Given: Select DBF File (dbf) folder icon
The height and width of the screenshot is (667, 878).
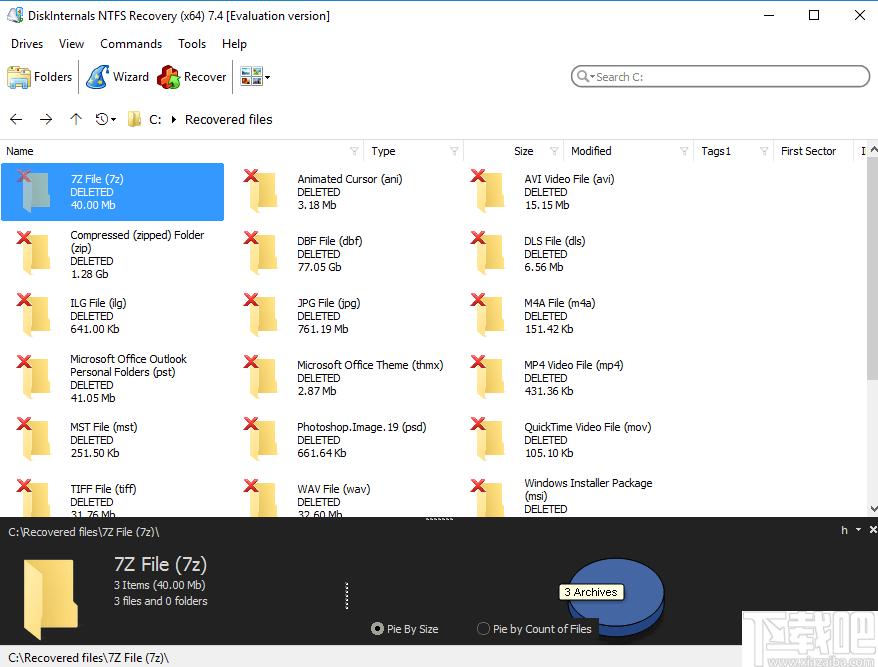Looking at the screenshot, I should point(261,253).
